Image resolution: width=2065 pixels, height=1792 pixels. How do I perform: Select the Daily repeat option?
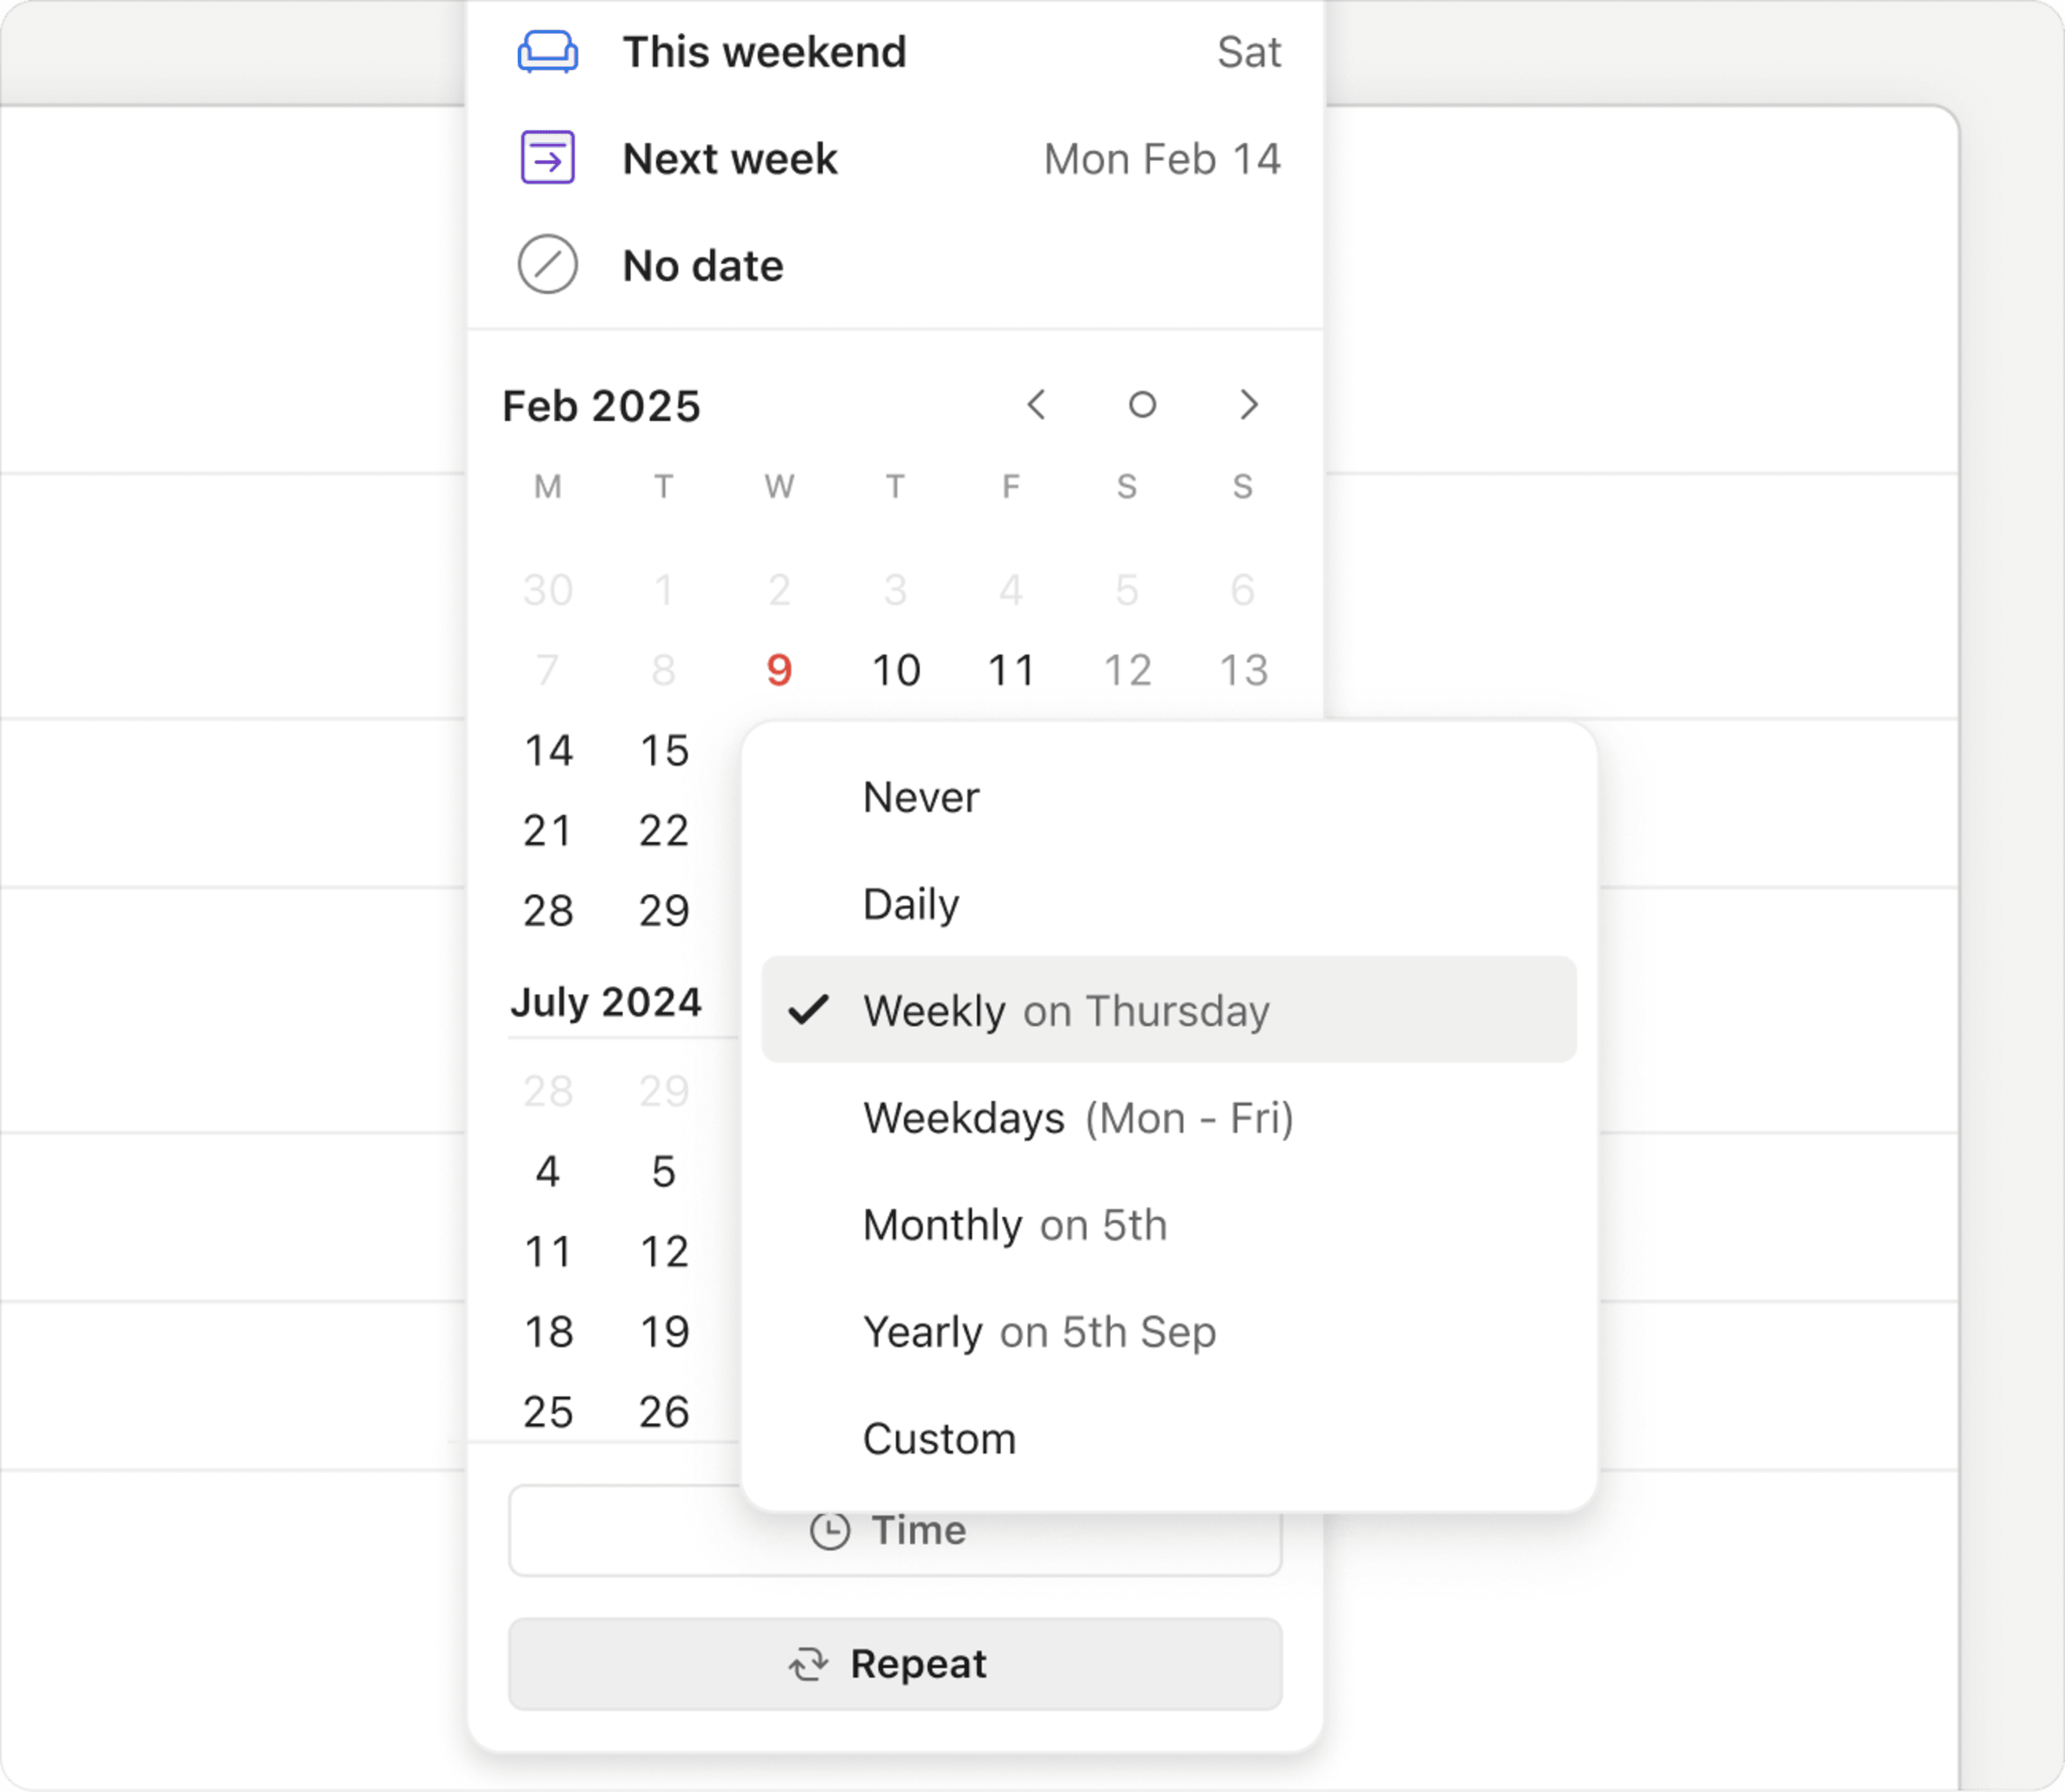click(x=911, y=903)
